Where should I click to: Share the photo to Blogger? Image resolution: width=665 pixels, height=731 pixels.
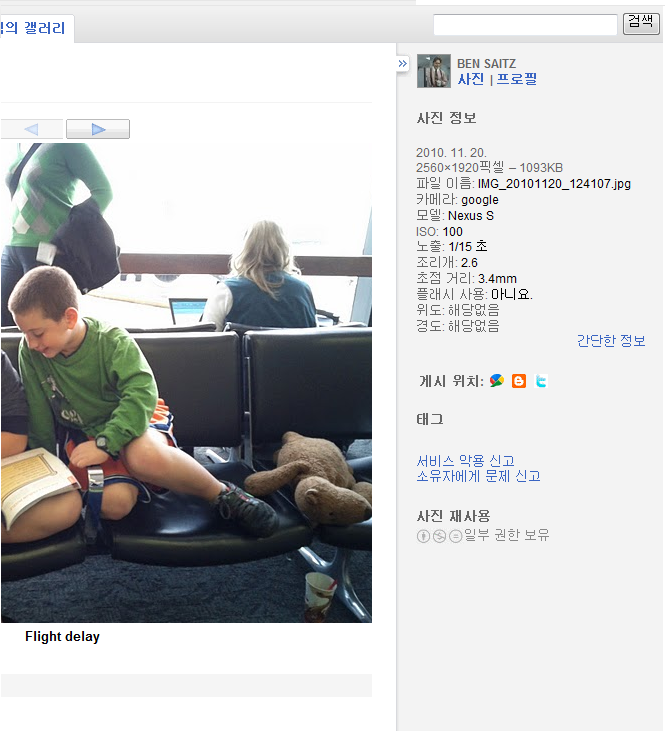519,381
